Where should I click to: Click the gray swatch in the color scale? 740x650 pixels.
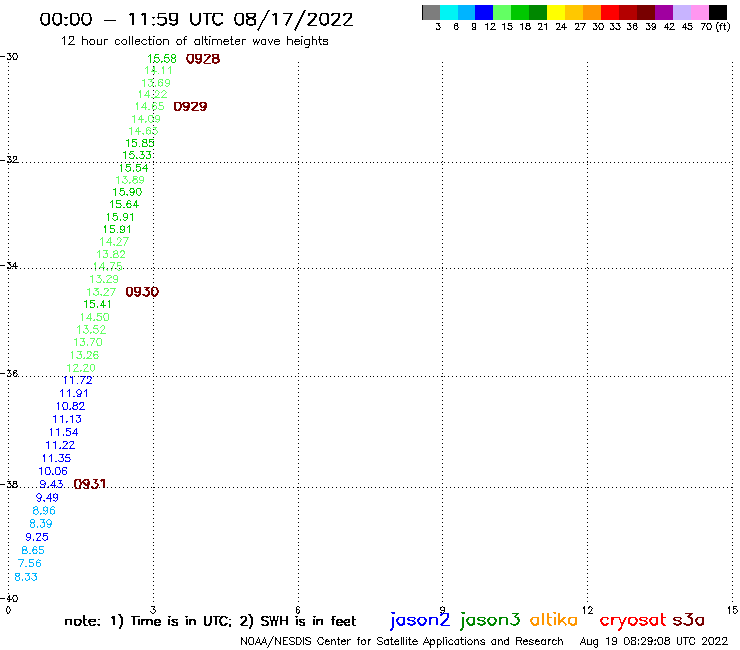pos(431,12)
